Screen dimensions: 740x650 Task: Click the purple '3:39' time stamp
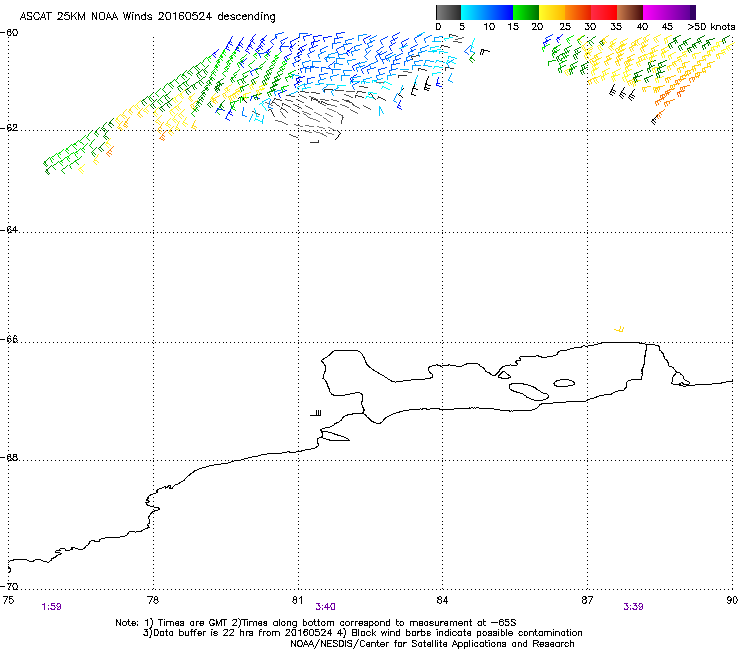[633, 607]
